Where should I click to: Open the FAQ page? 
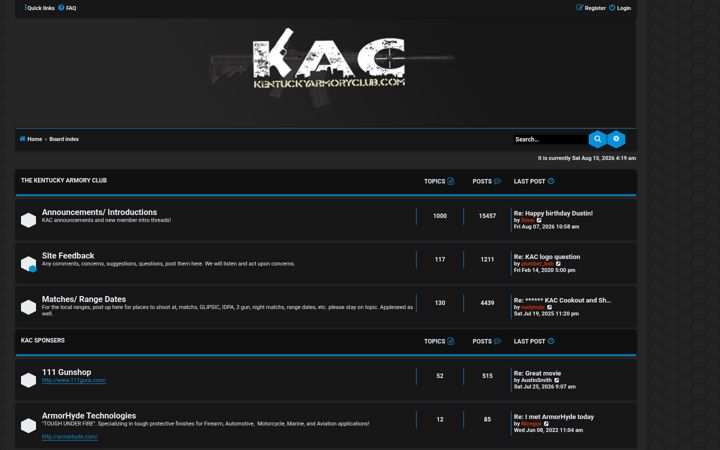68,8
